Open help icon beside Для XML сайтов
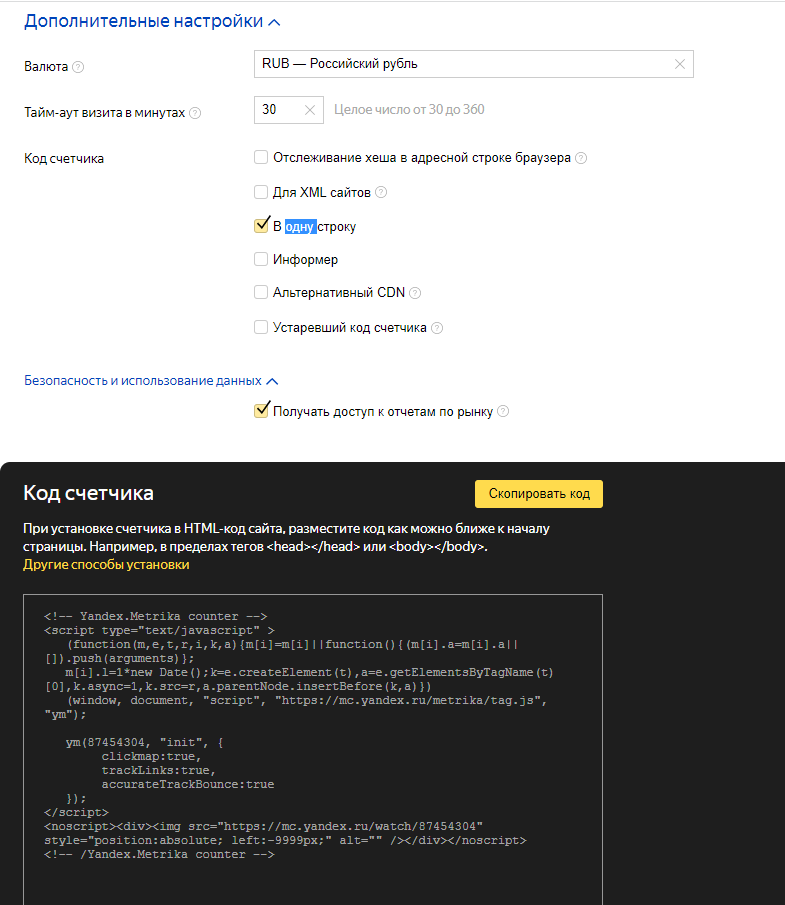The image size is (785, 905). coord(381,192)
